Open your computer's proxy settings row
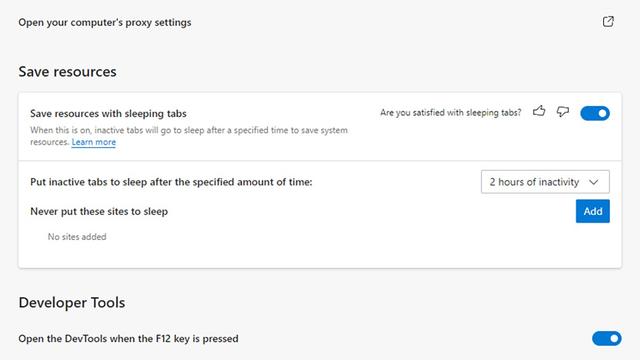Viewport: 640px width, 360px height. pyautogui.click(x=316, y=22)
